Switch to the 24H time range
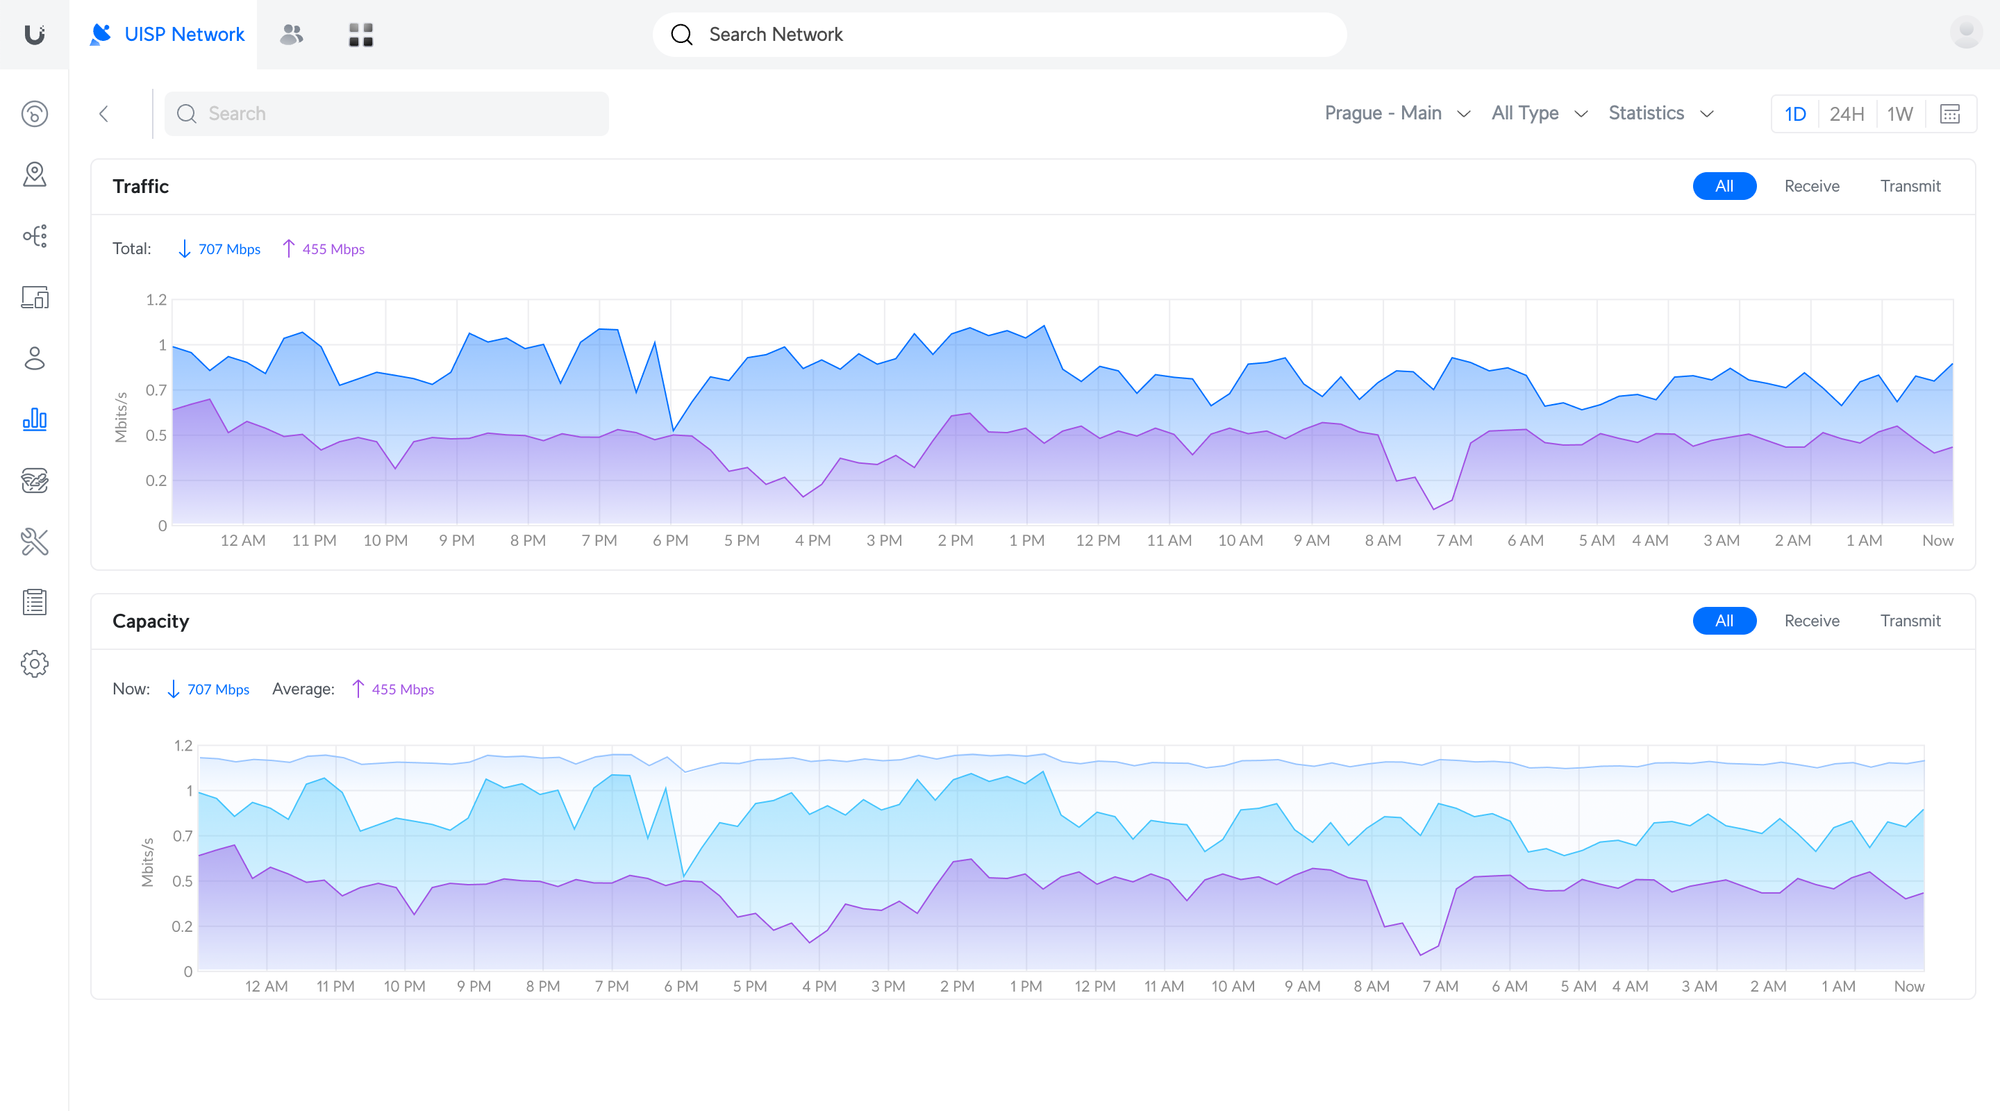 tap(1846, 114)
